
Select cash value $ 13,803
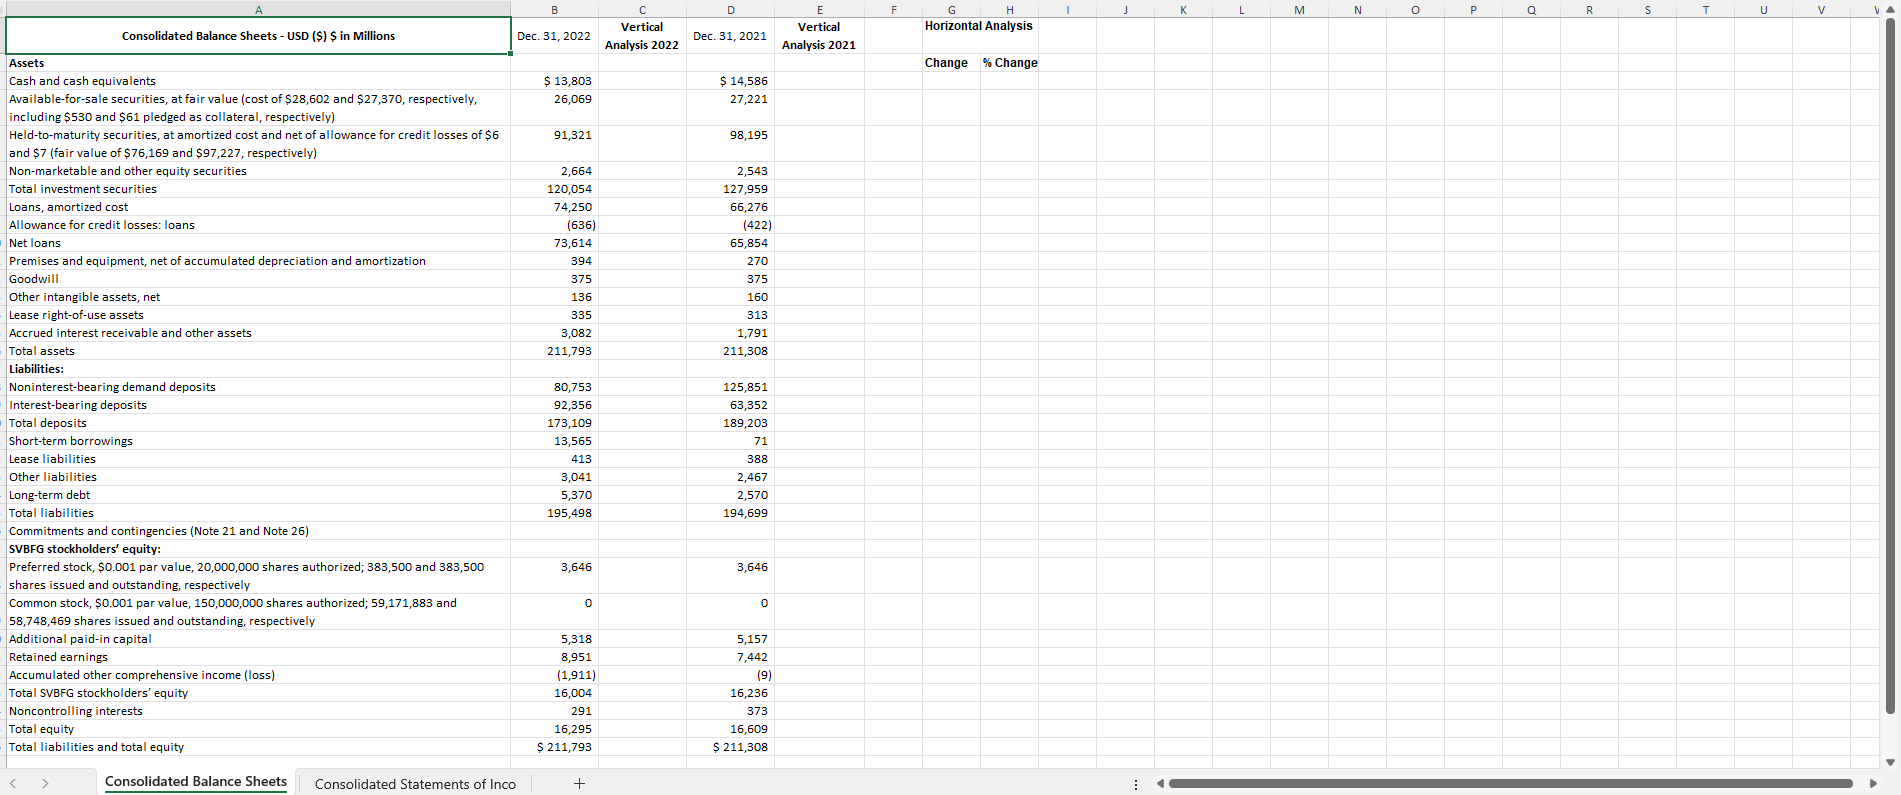(x=554, y=81)
